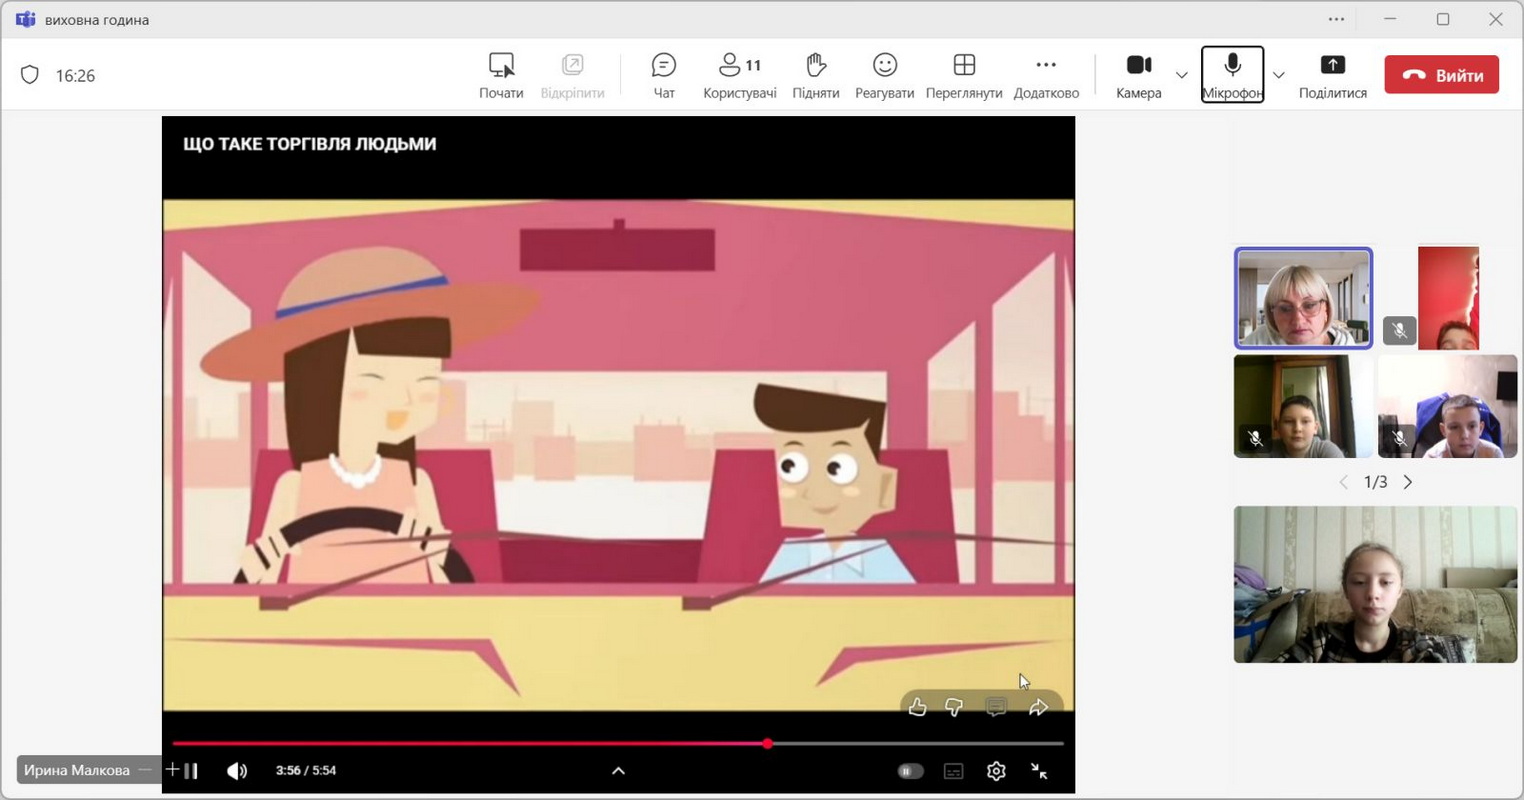Toggle the Camera (Камера) on or off

pyautogui.click(x=1138, y=75)
